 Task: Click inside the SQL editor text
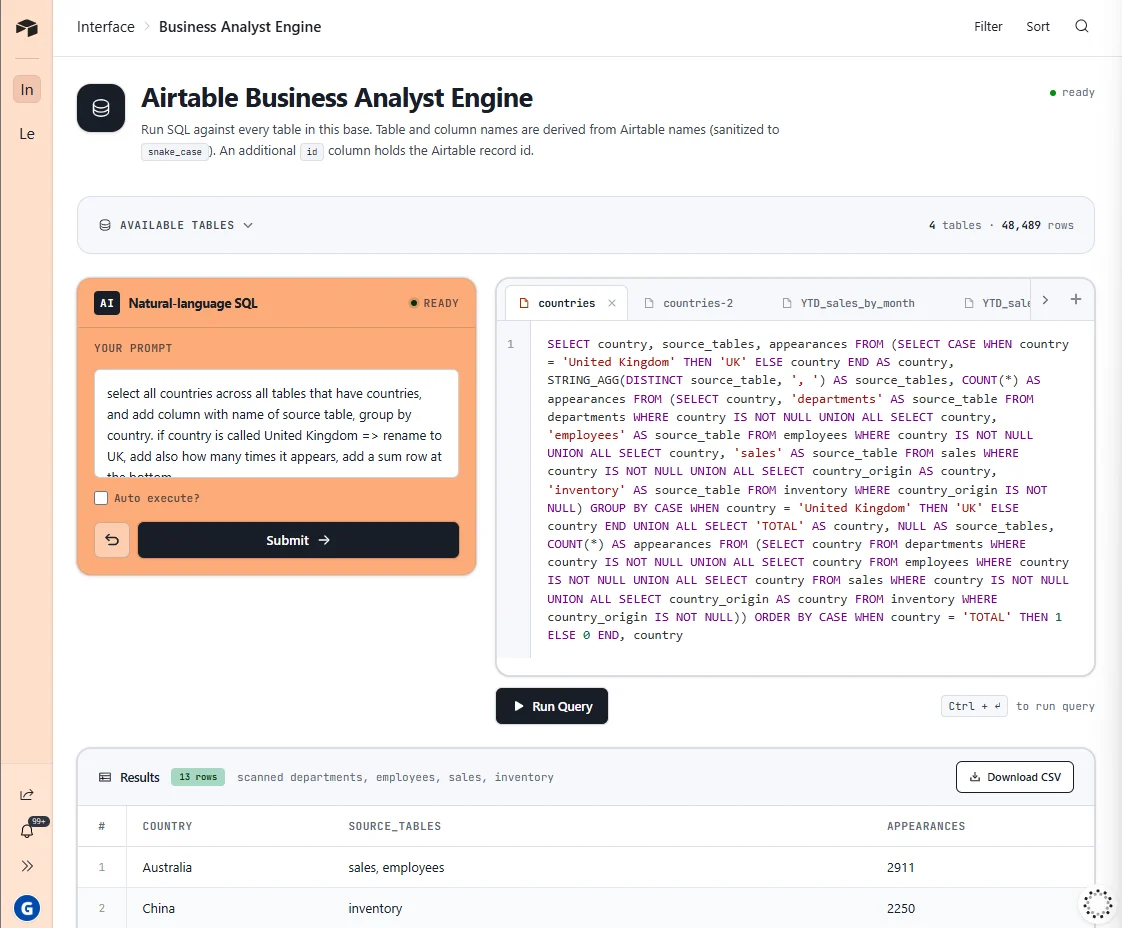(808, 489)
